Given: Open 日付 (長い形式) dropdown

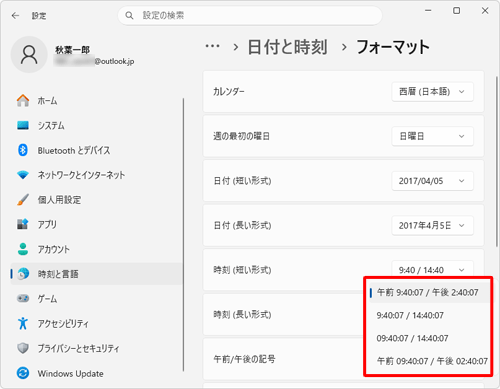Looking at the screenshot, I should 432,225.
